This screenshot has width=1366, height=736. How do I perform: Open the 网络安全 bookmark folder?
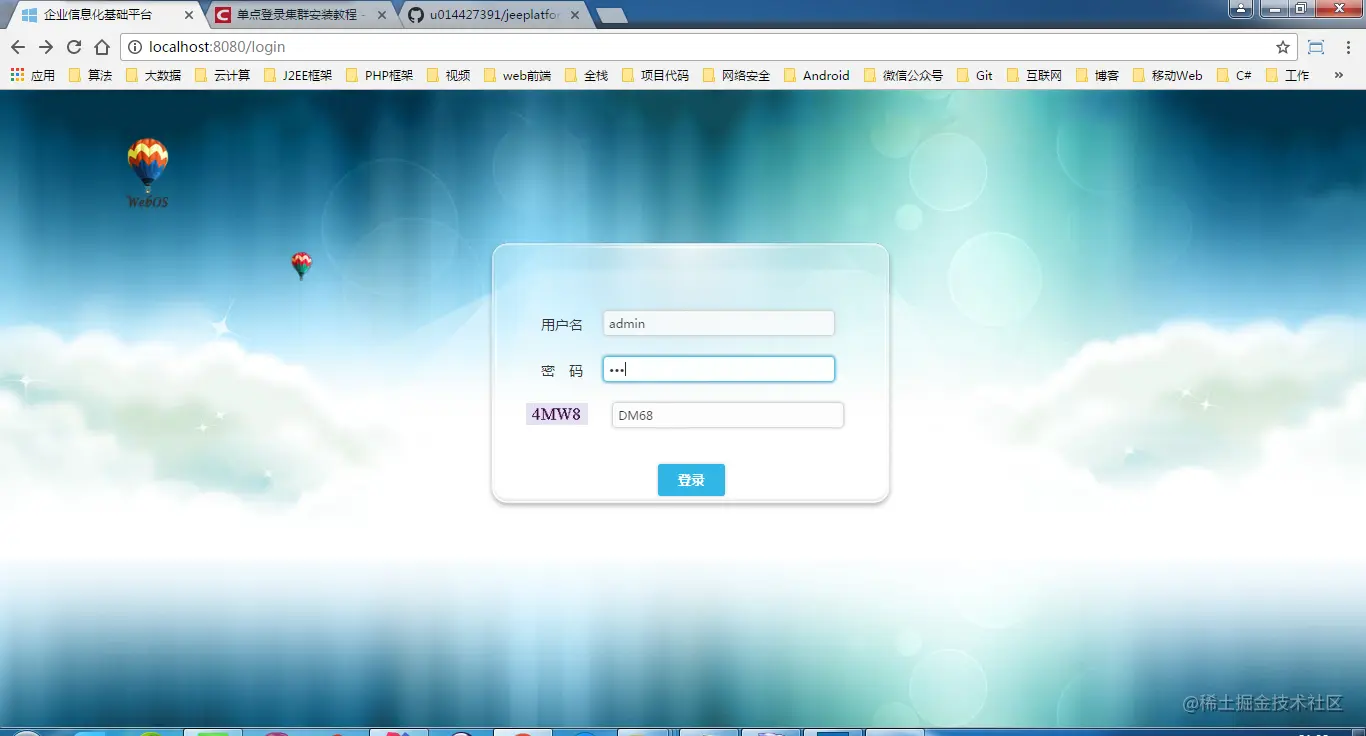pos(737,75)
